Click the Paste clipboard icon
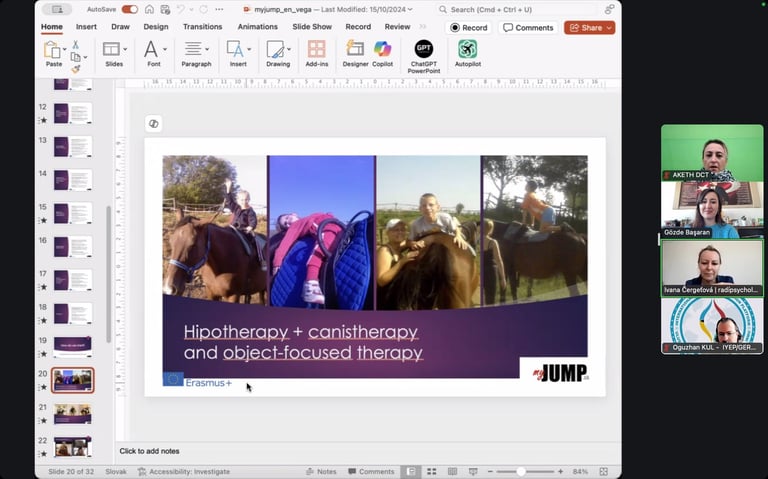This screenshot has width=768, height=479. click(52, 49)
